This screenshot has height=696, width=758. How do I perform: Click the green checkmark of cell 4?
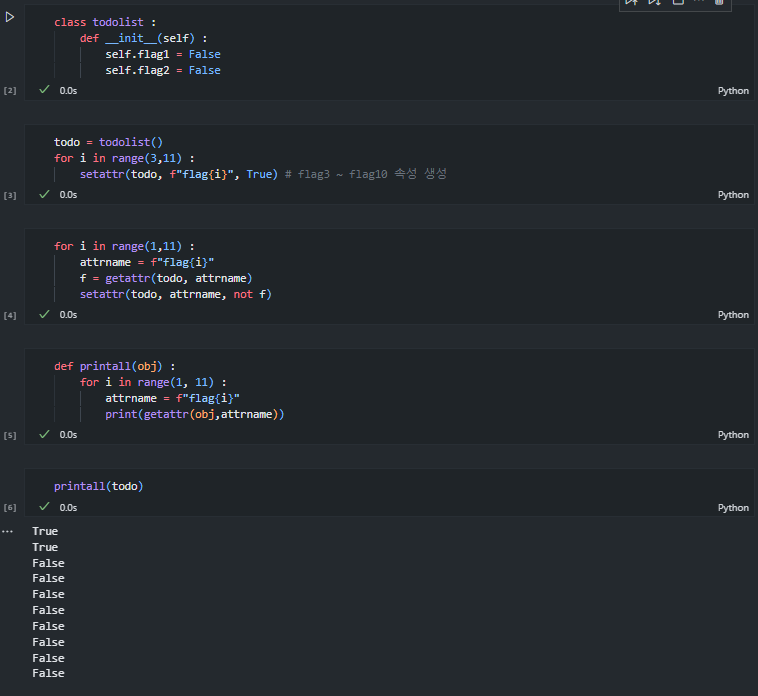point(44,314)
